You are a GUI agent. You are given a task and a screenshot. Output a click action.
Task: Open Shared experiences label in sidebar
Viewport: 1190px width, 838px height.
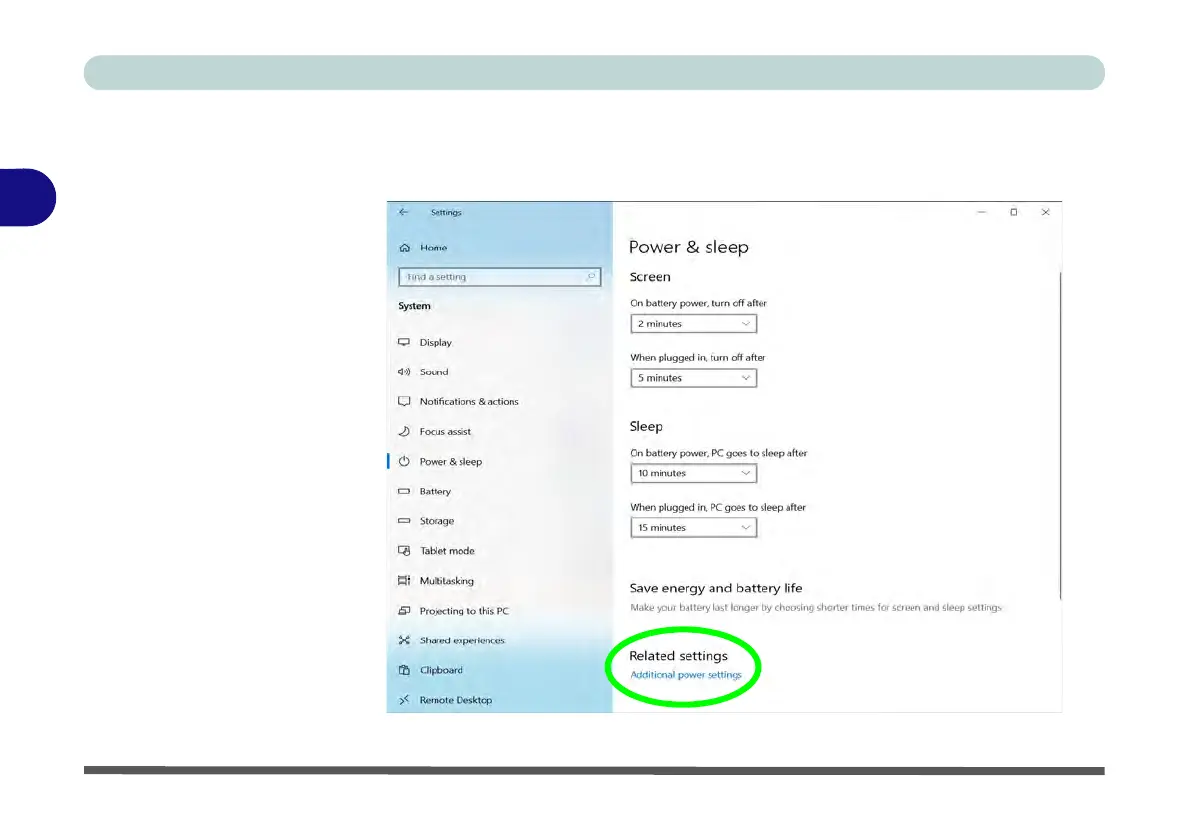coord(462,640)
